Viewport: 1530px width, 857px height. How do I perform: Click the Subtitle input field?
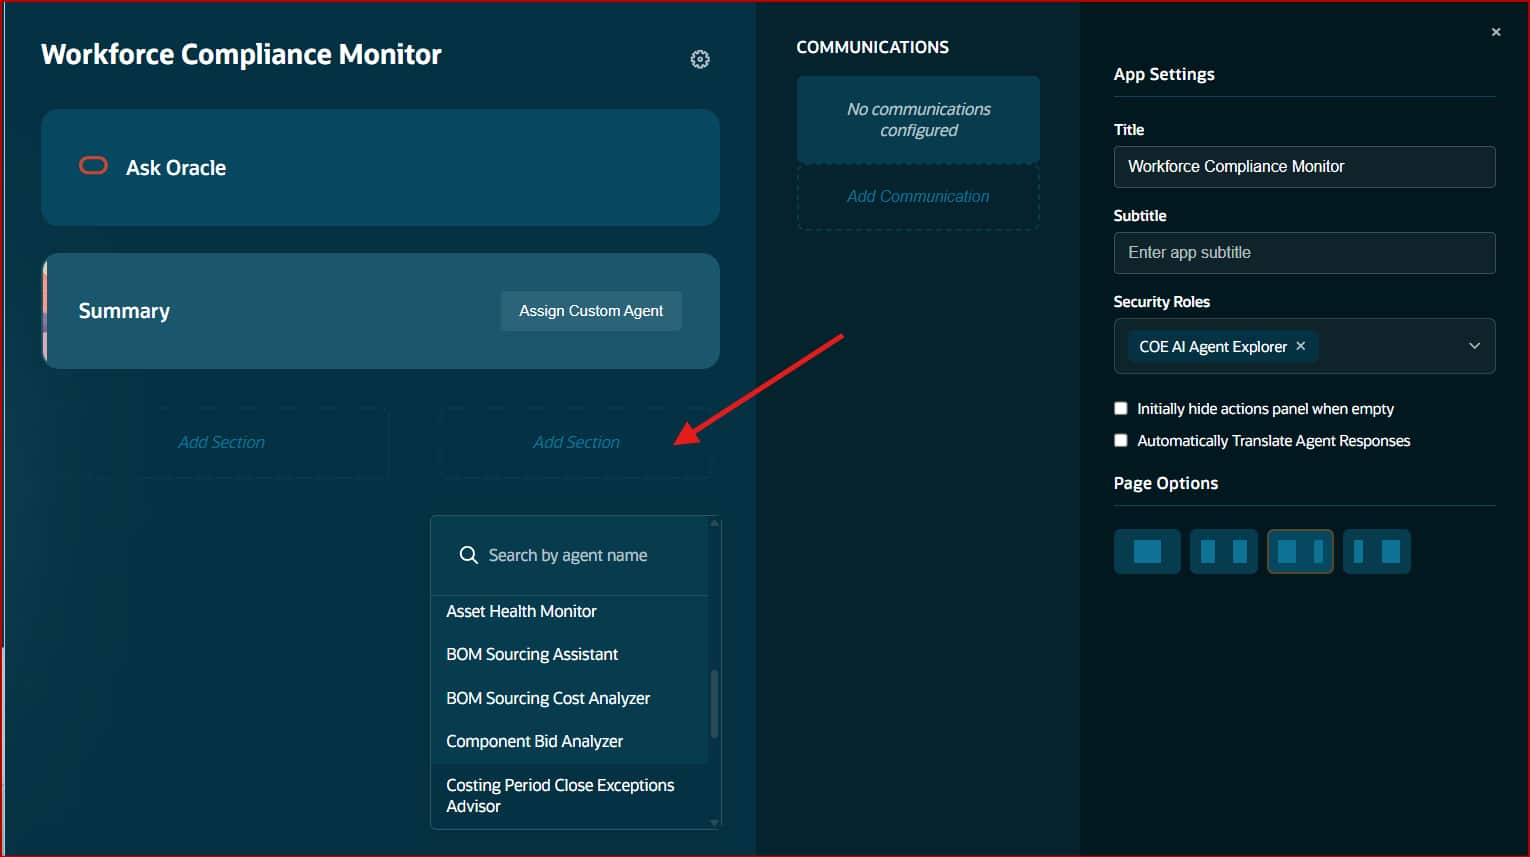point(1304,253)
